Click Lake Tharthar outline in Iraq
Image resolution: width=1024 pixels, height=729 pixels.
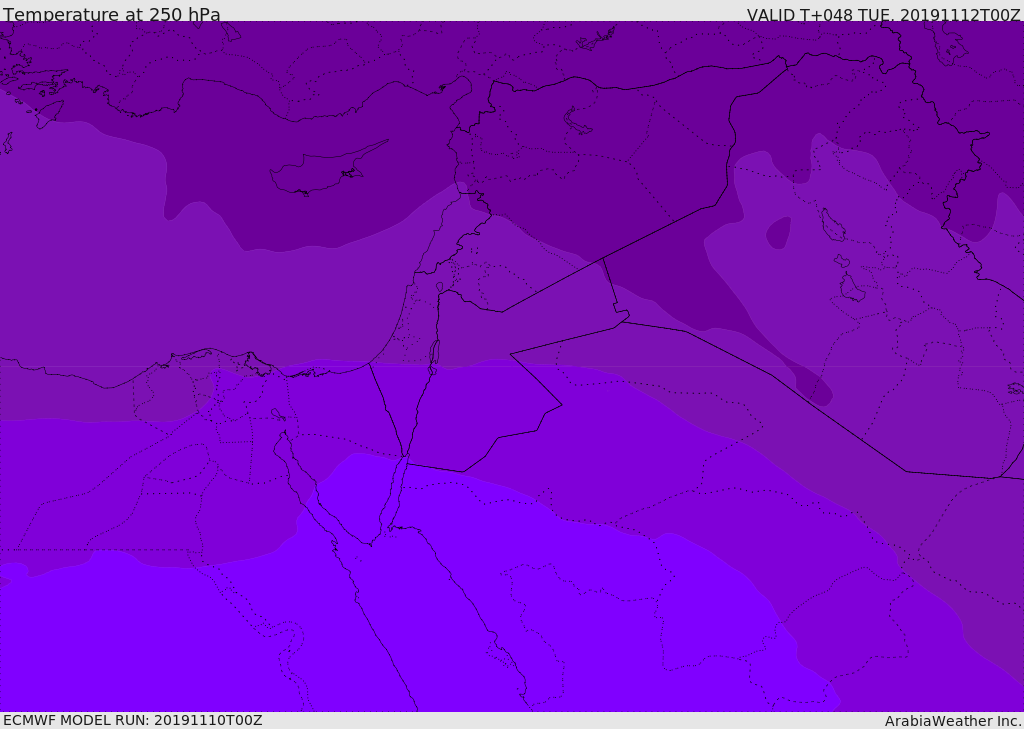pos(832,225)
